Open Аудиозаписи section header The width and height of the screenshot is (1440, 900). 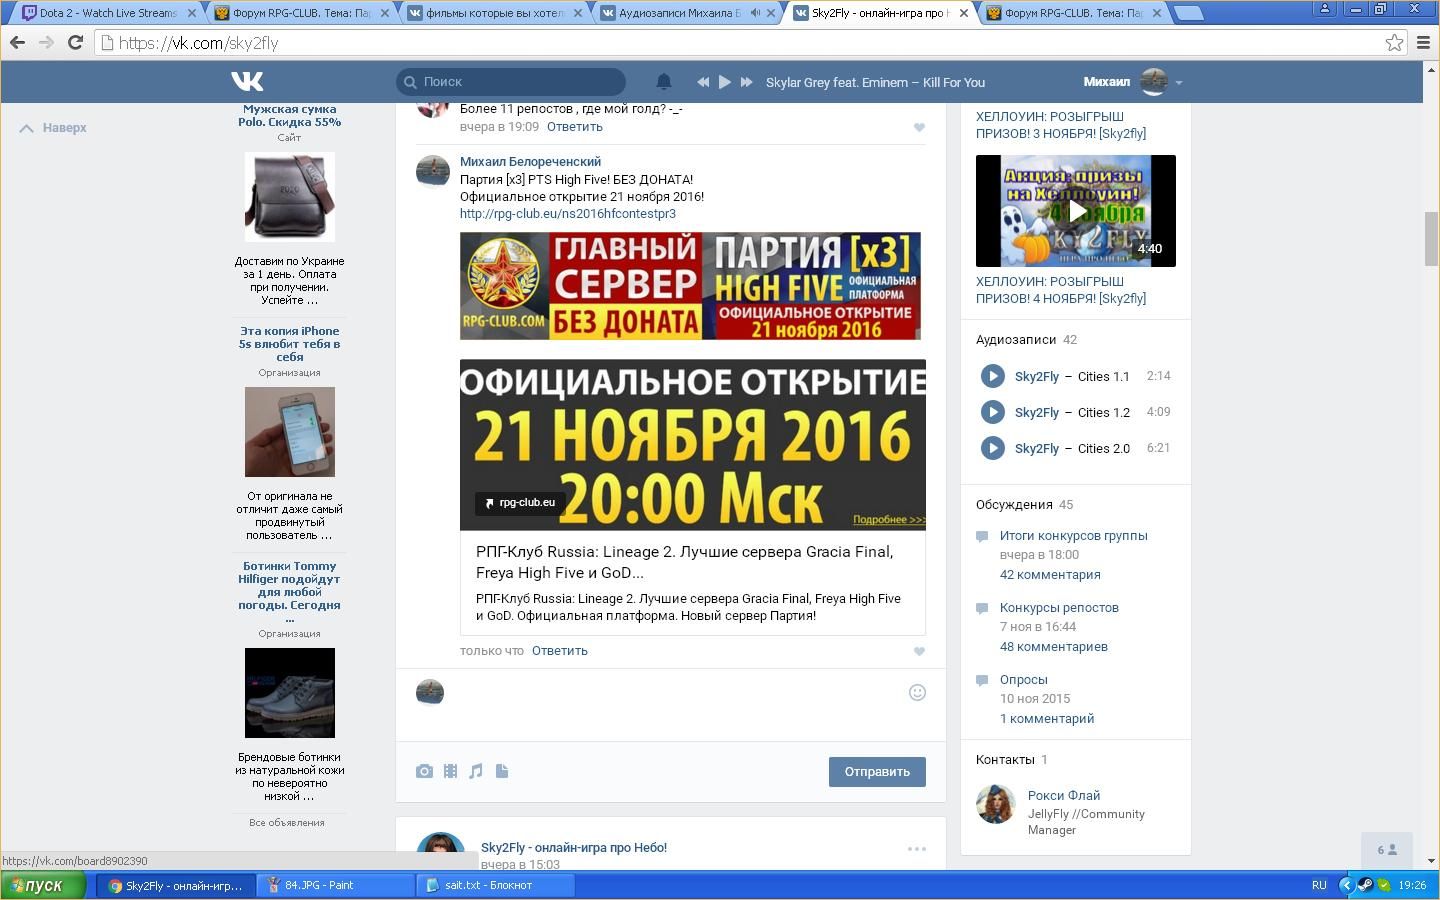tap(1016, 340)
